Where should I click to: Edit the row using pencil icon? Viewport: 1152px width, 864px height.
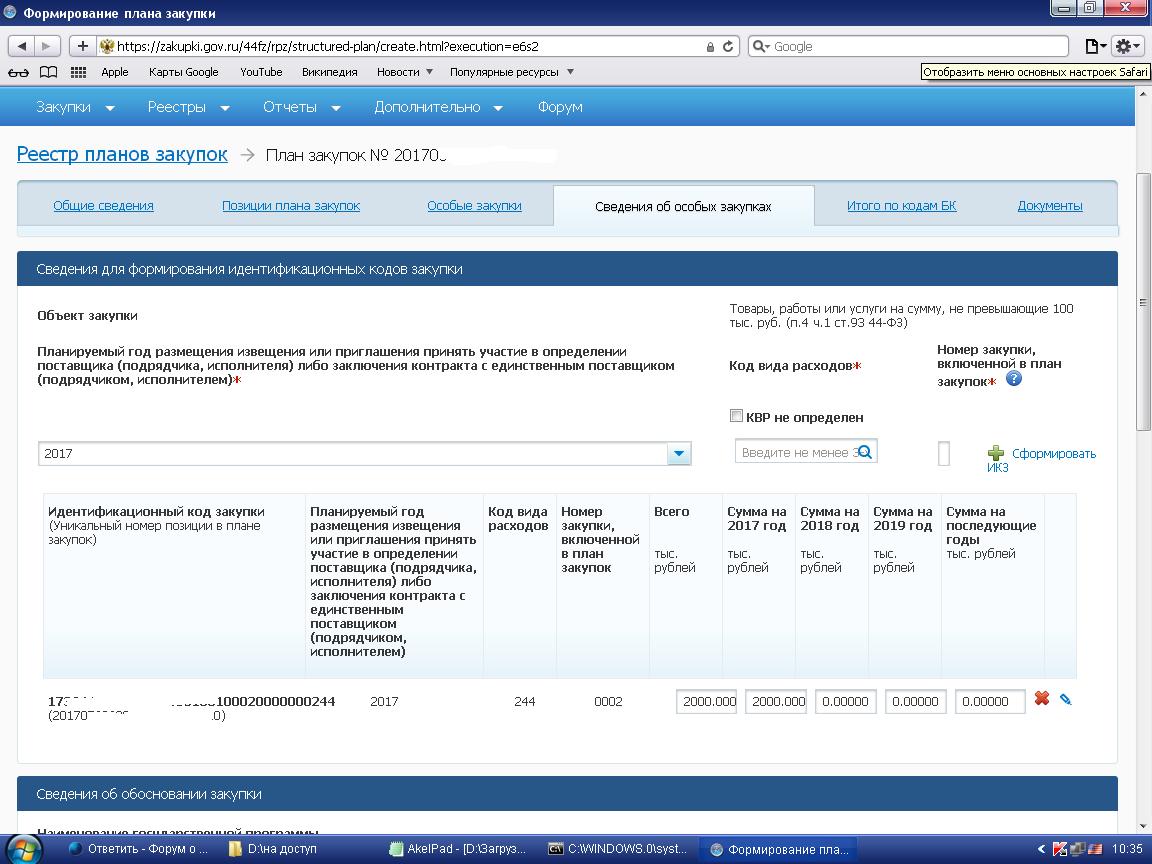point(1065,700)
